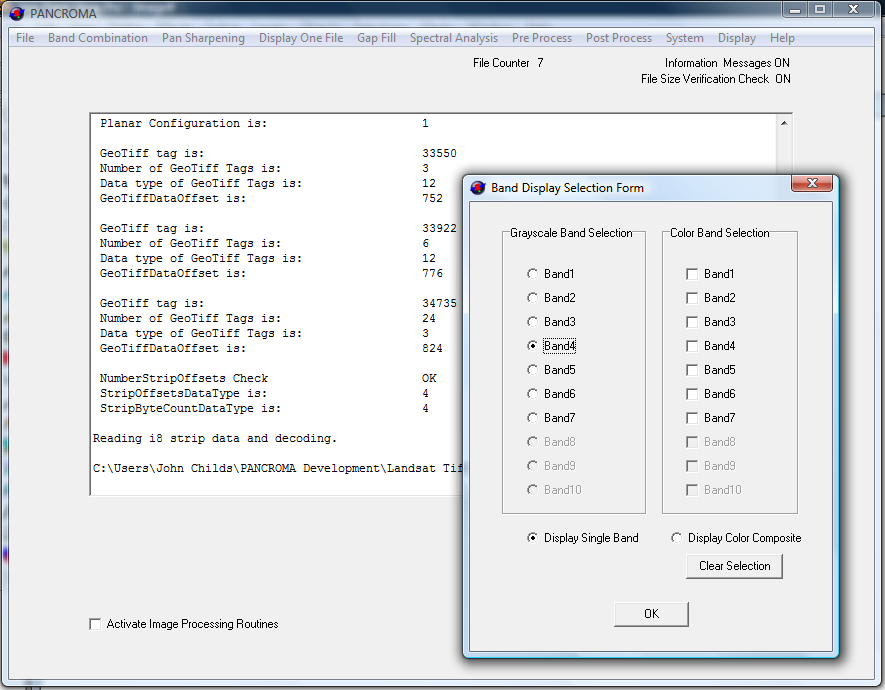Click 'Information Messages ON' status text
885x690 pixels.
pyautogui.click(x=727, y=63)
